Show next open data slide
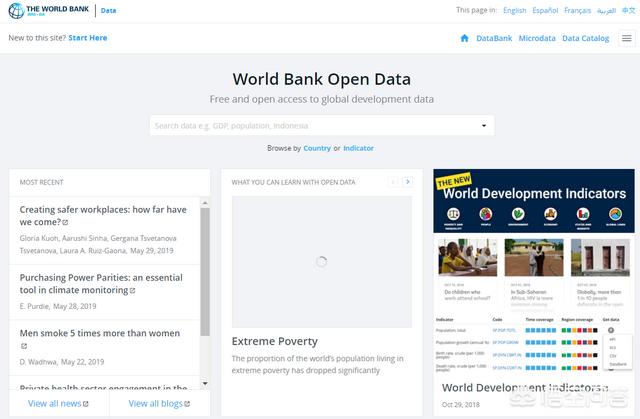The image size is (640, 419). (407, 182)
